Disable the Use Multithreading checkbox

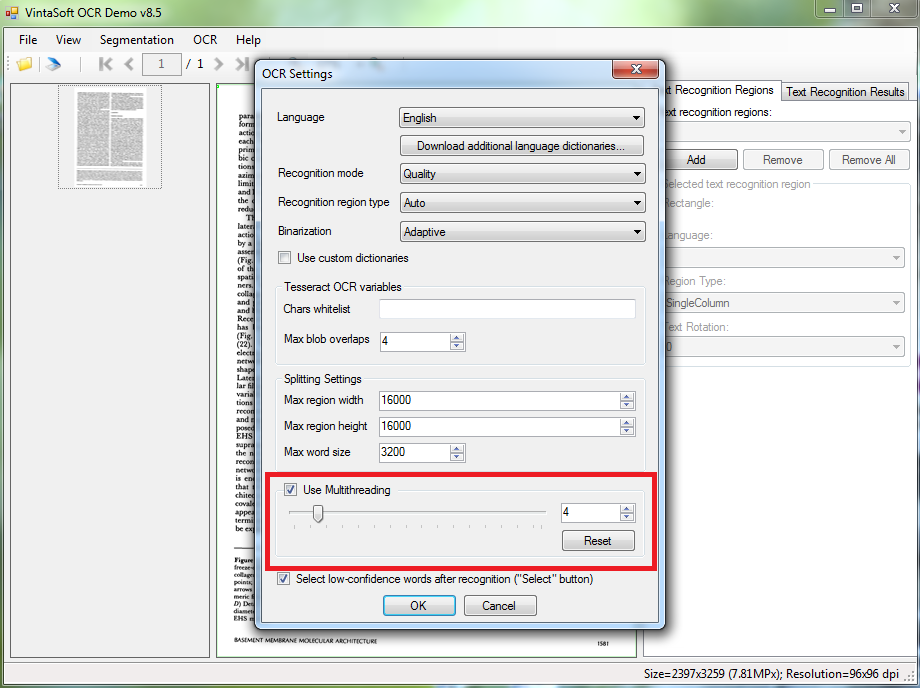click(x=290, y=490)
